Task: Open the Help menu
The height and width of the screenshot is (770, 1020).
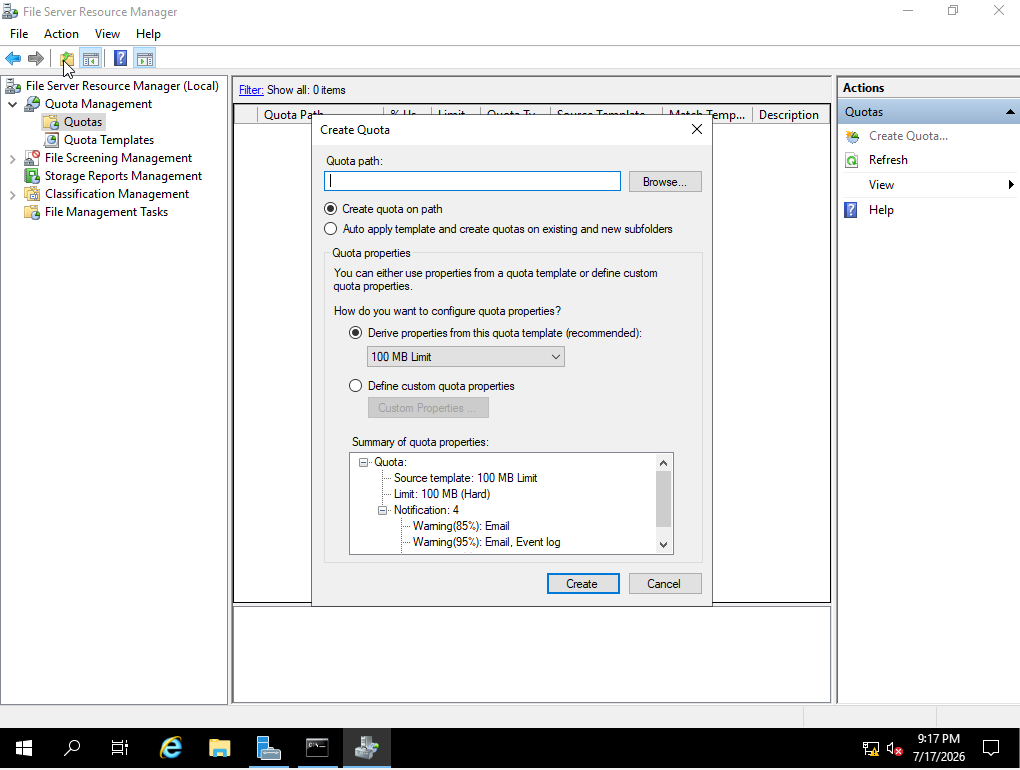Action: 148,34
